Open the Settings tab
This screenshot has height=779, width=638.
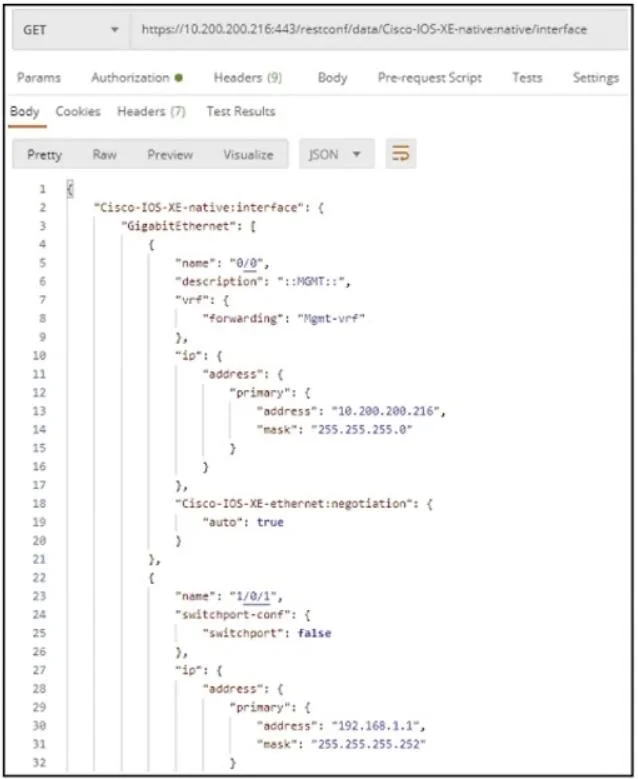596,78
